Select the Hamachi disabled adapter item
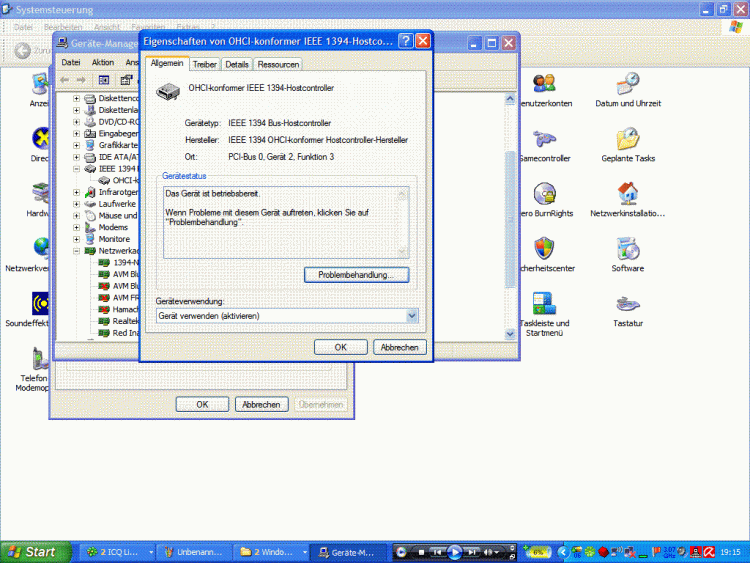 119,309
